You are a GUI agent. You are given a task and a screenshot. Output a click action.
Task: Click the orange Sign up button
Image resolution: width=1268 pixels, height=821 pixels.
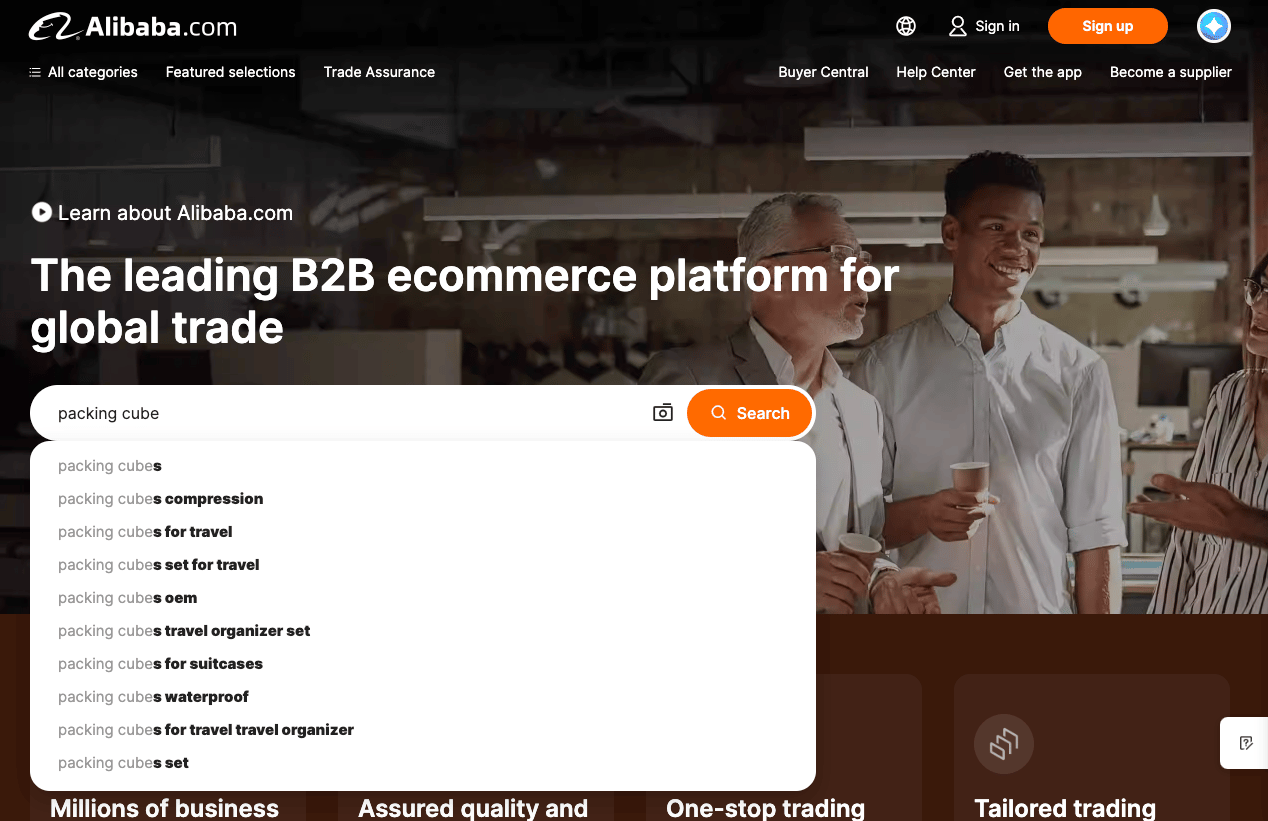coord(1108,26)
